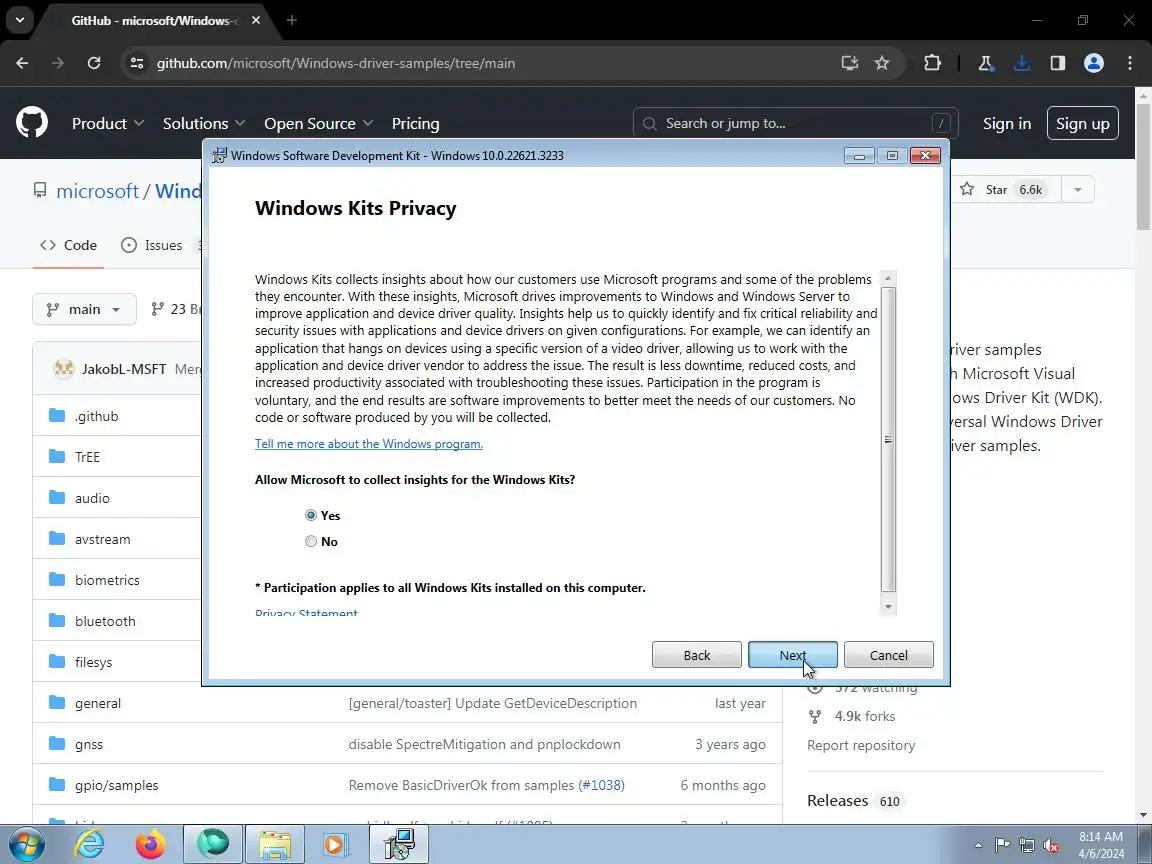The width and height of the screenshot is (1152, 864).
Task: Bookmark this page with the star icon
Action: point(882,63)
